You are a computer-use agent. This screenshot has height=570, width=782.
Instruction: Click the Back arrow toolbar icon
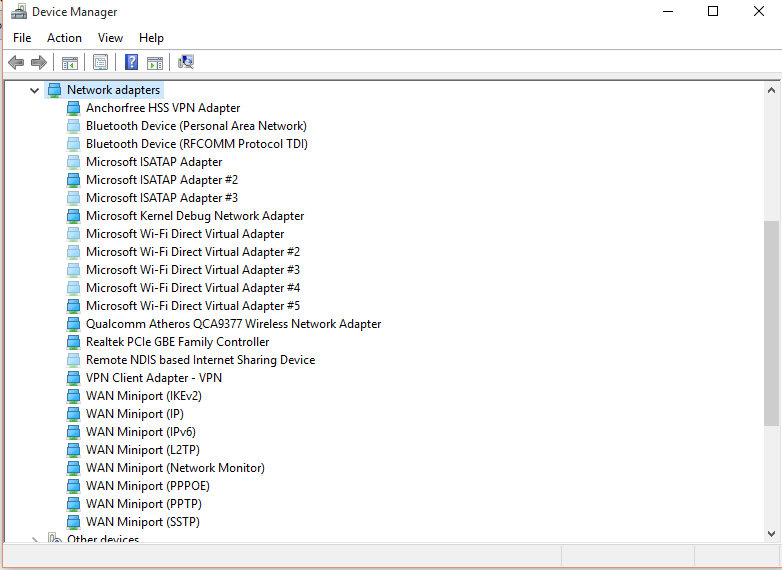tap(16, 62)
